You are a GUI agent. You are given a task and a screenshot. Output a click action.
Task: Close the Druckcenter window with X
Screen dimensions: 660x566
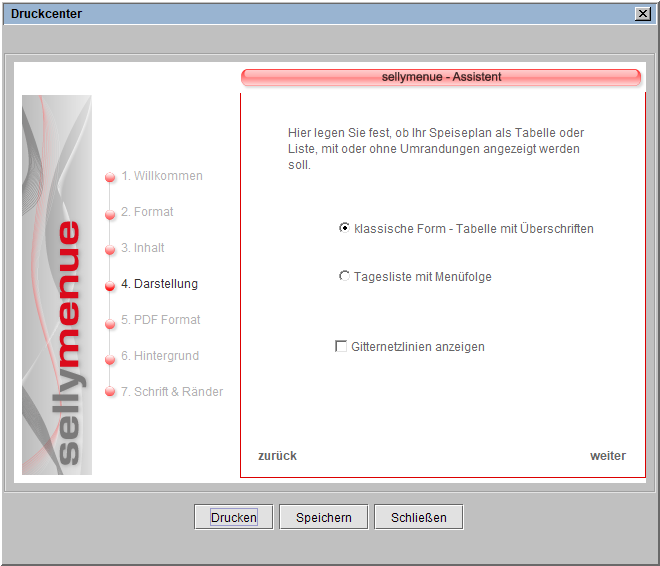click(x=641, y=14)
